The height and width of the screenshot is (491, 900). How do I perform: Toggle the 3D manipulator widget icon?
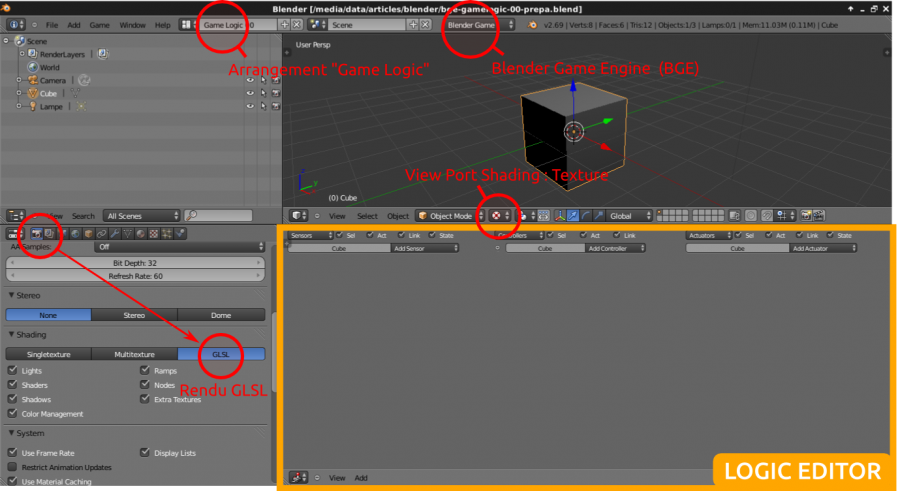pos(560,215)
